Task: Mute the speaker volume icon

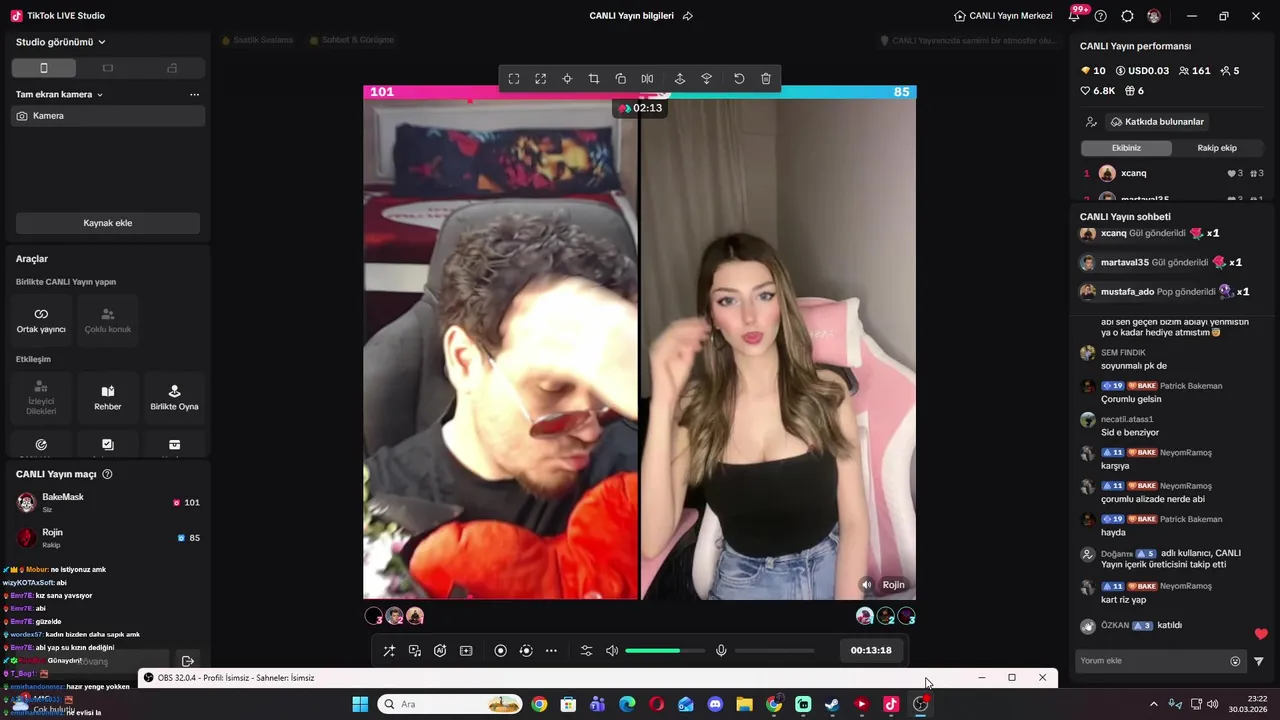Action: (x=612, y=651)
